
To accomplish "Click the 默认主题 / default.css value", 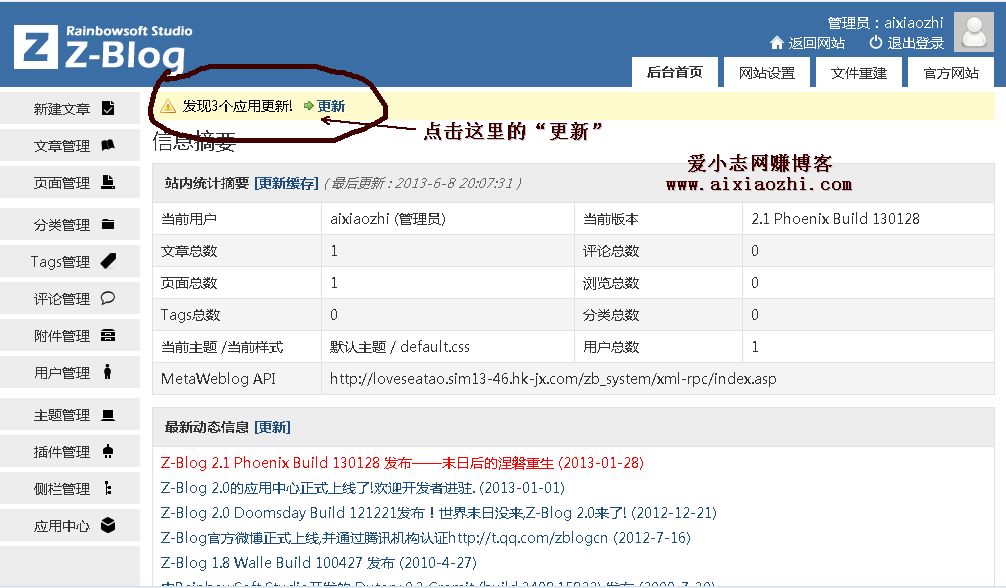I will [x=400, y=347].
